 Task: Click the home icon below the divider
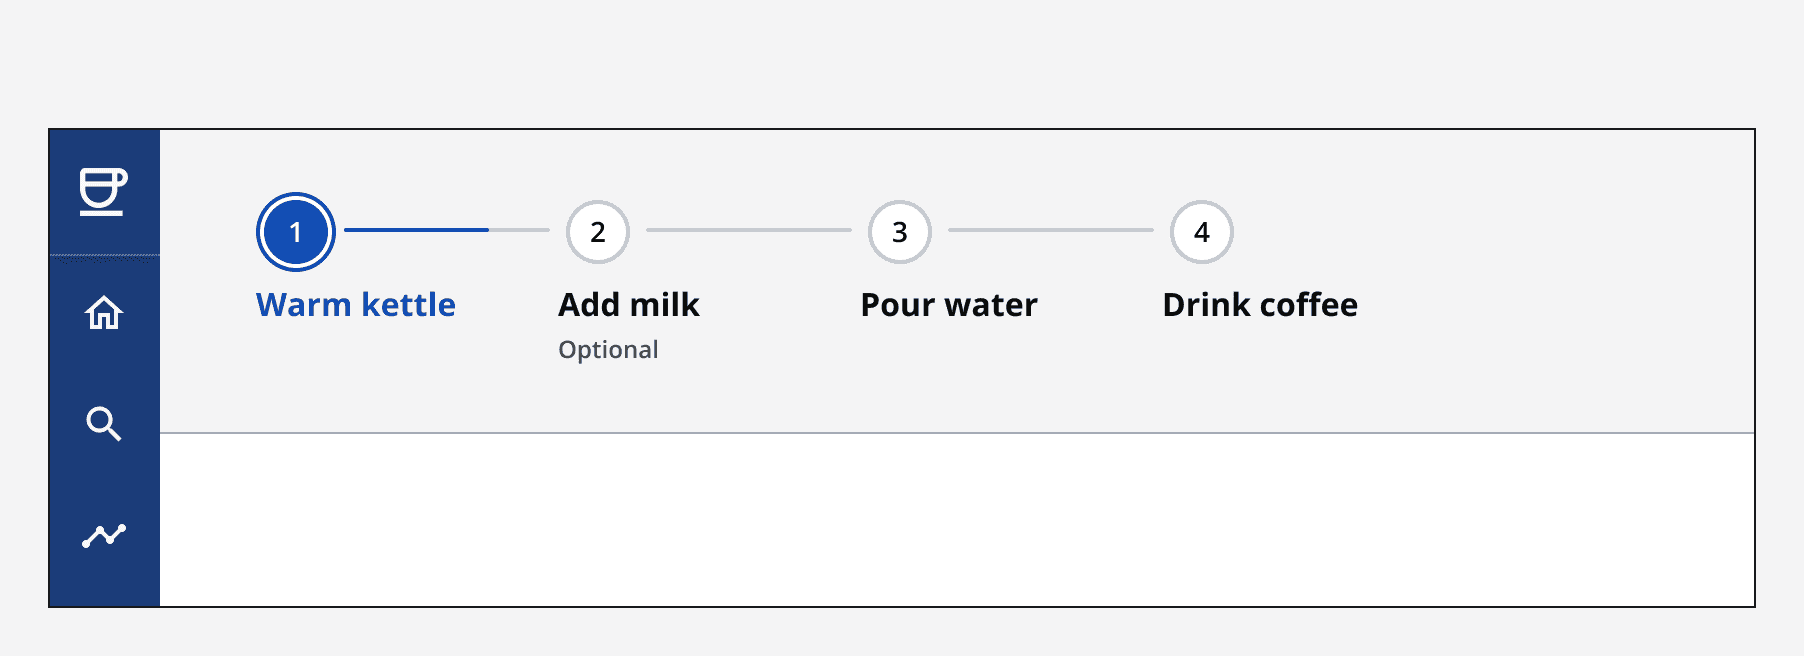pos(103,314)
